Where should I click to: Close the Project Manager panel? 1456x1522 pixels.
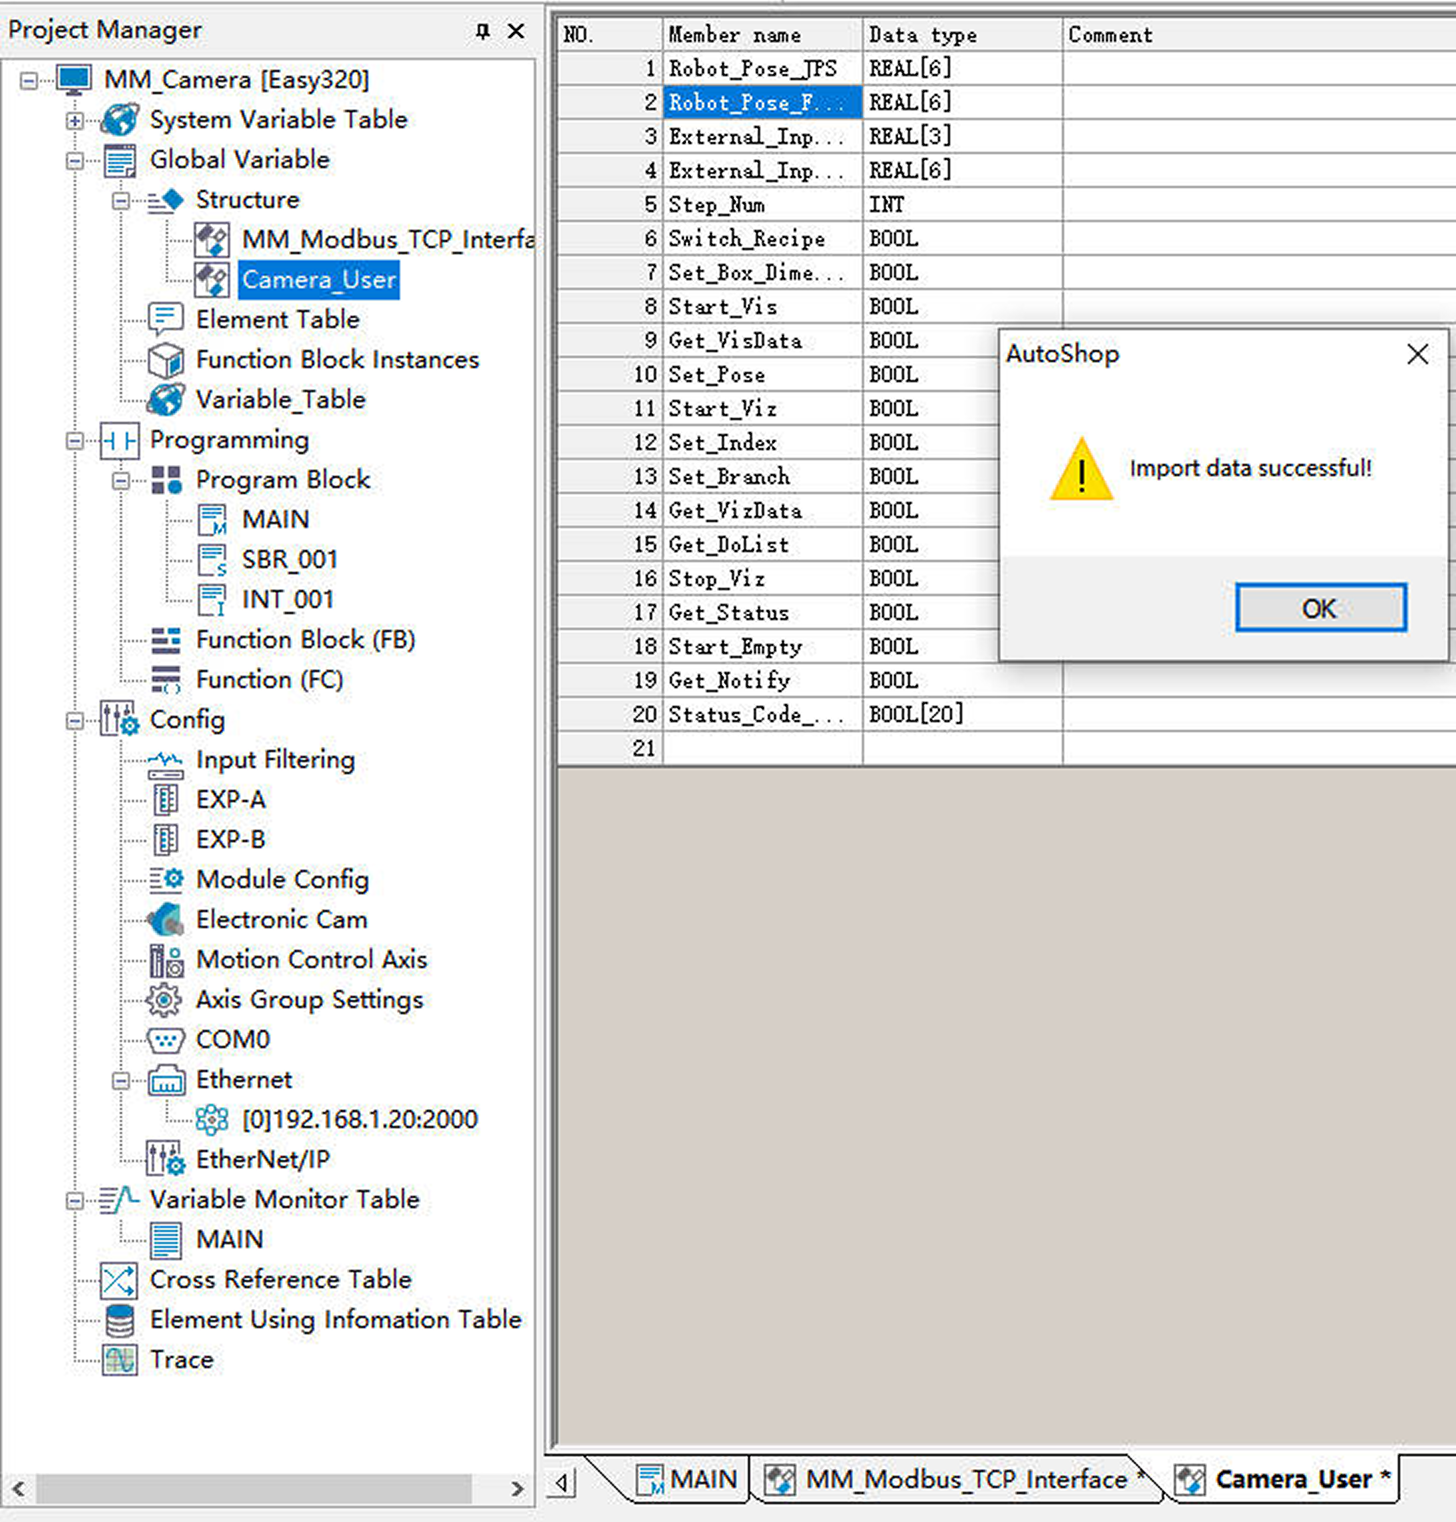[516, 31]
